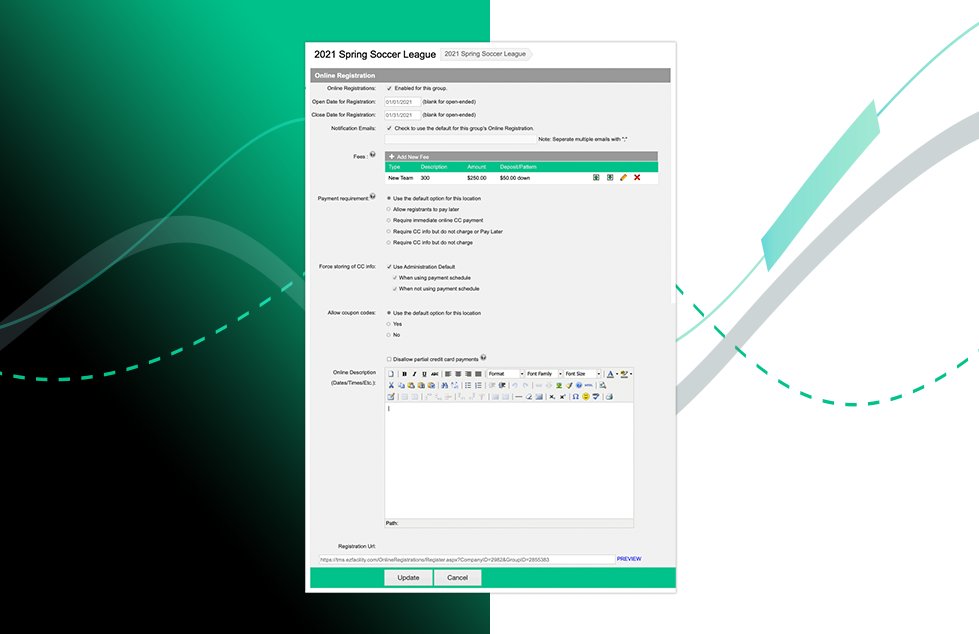
Task: Click the Bold icon in editor toolbar
Action: (404, 374)
